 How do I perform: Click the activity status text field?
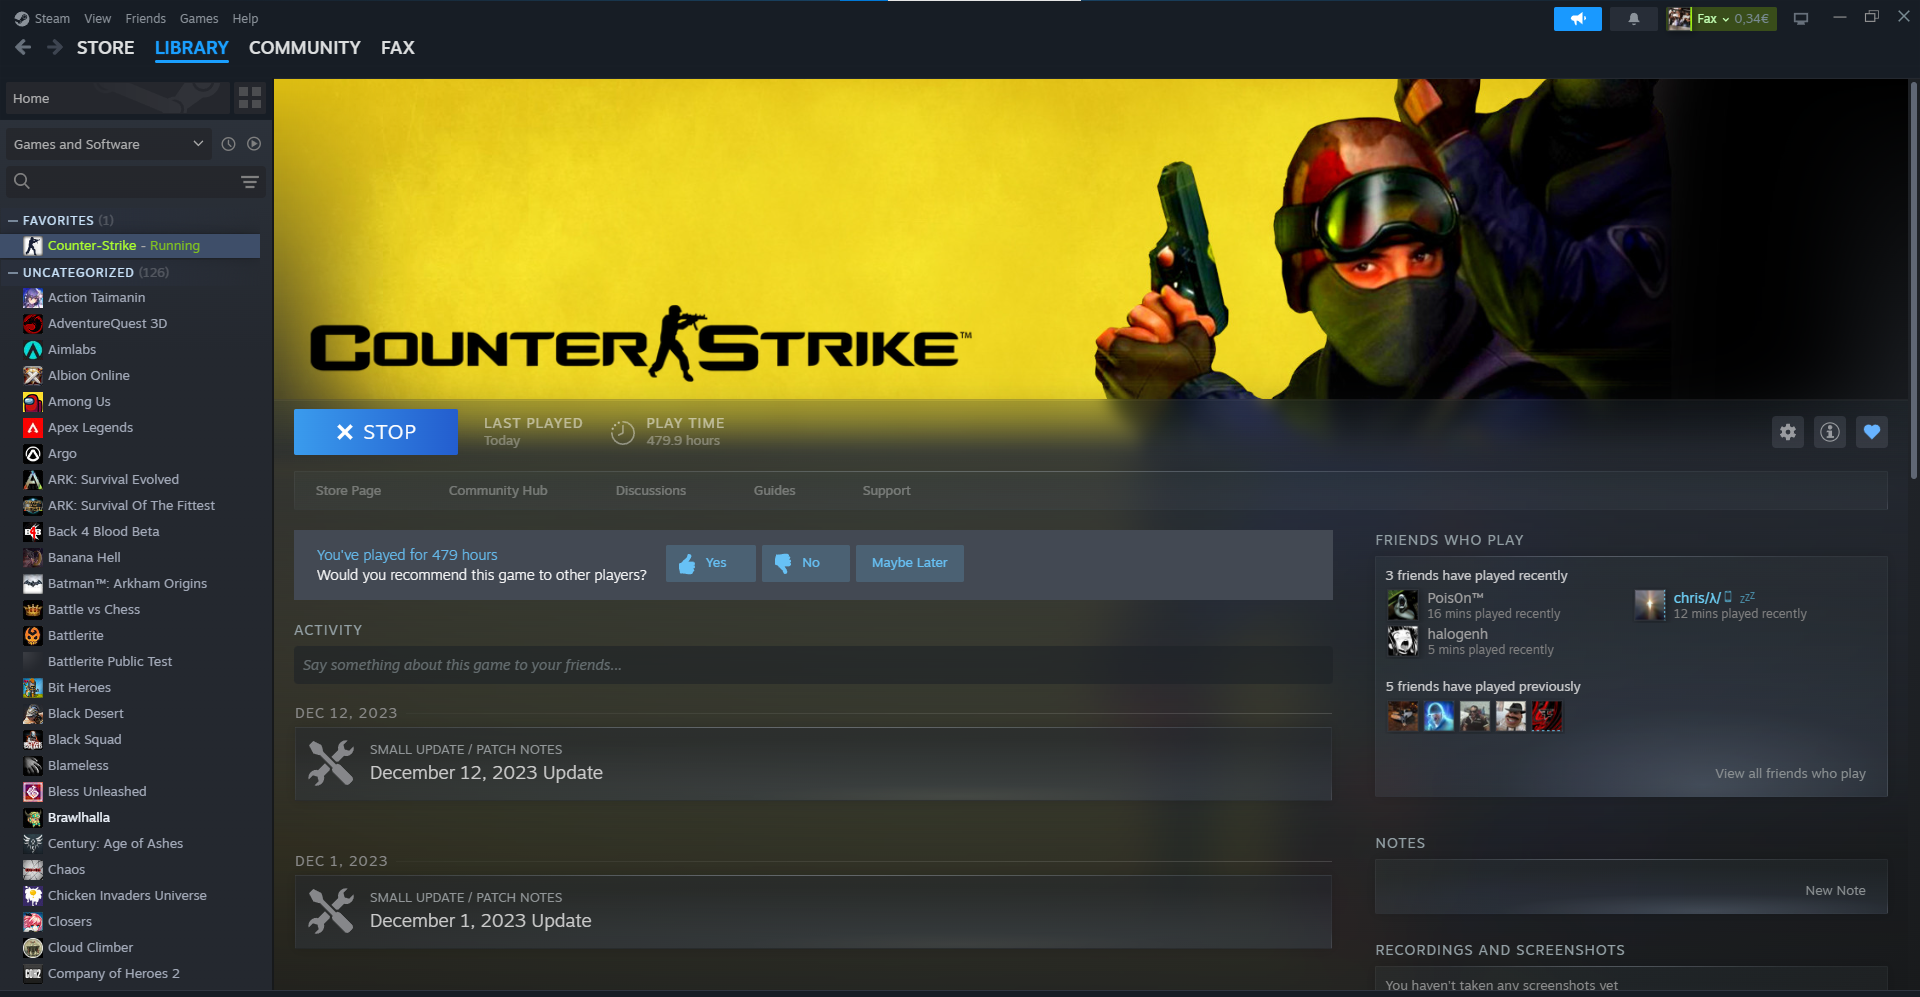[x=812, y=665]
